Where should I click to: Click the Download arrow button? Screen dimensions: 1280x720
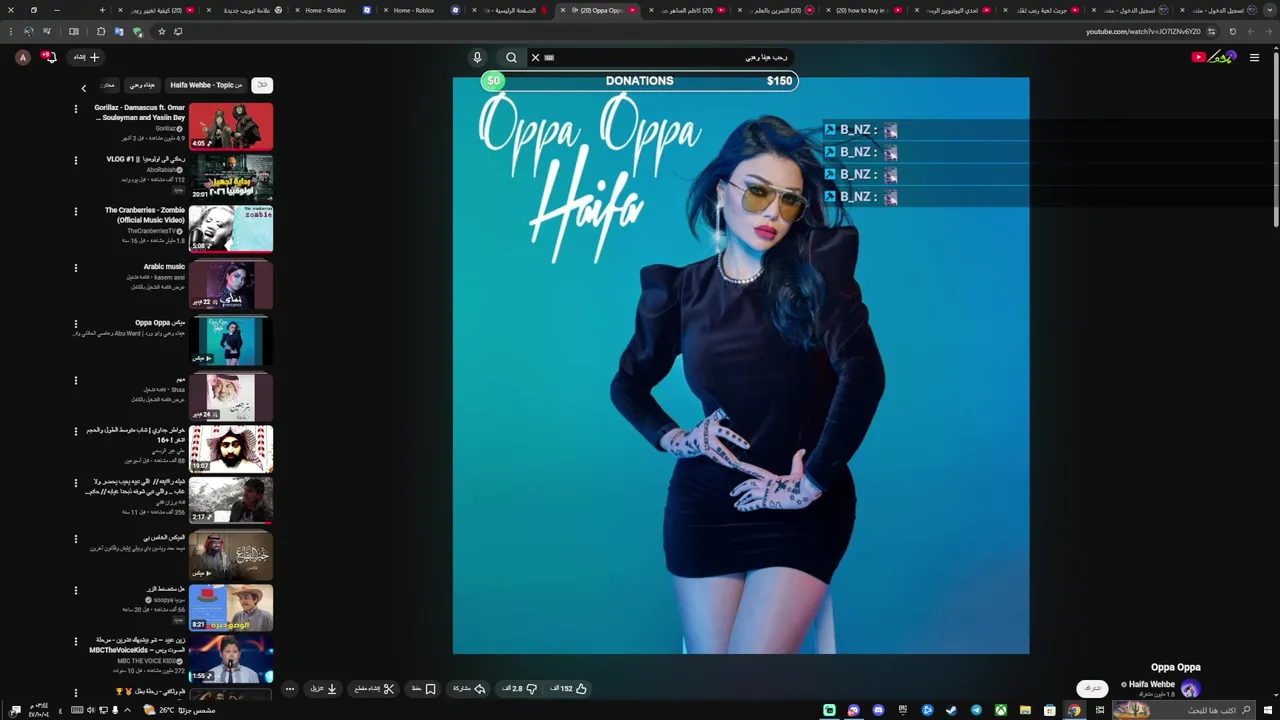click(x=323, y=688)
